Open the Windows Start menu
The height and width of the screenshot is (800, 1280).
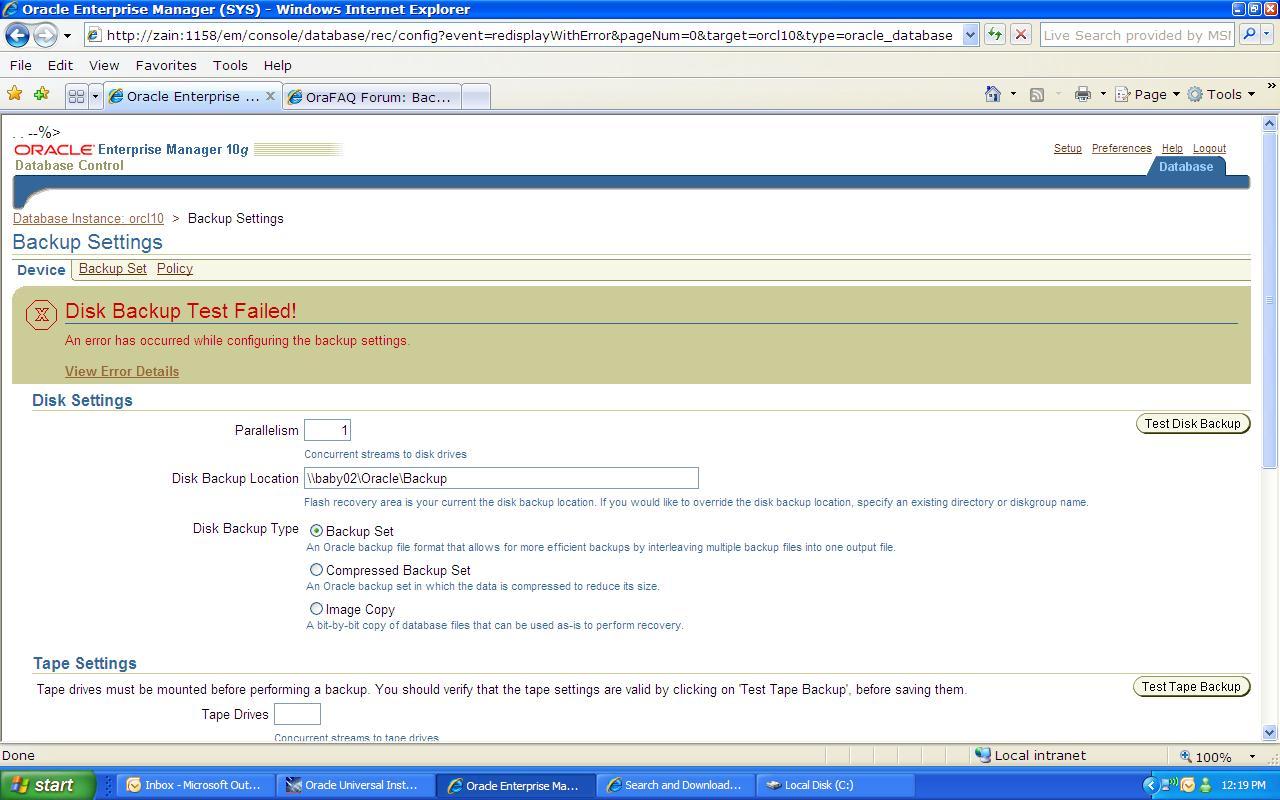tap(47, 785)
